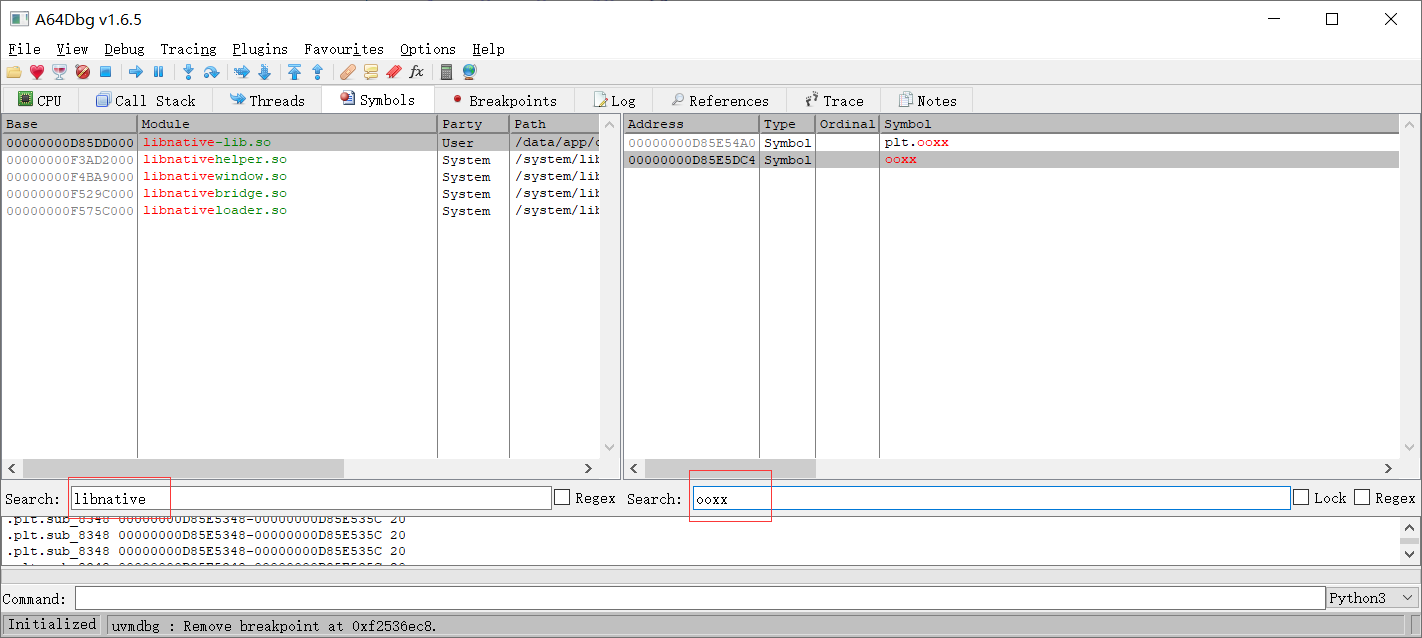Switch to the Call Stack tab
1422x638 pixels.
[146, 100]
